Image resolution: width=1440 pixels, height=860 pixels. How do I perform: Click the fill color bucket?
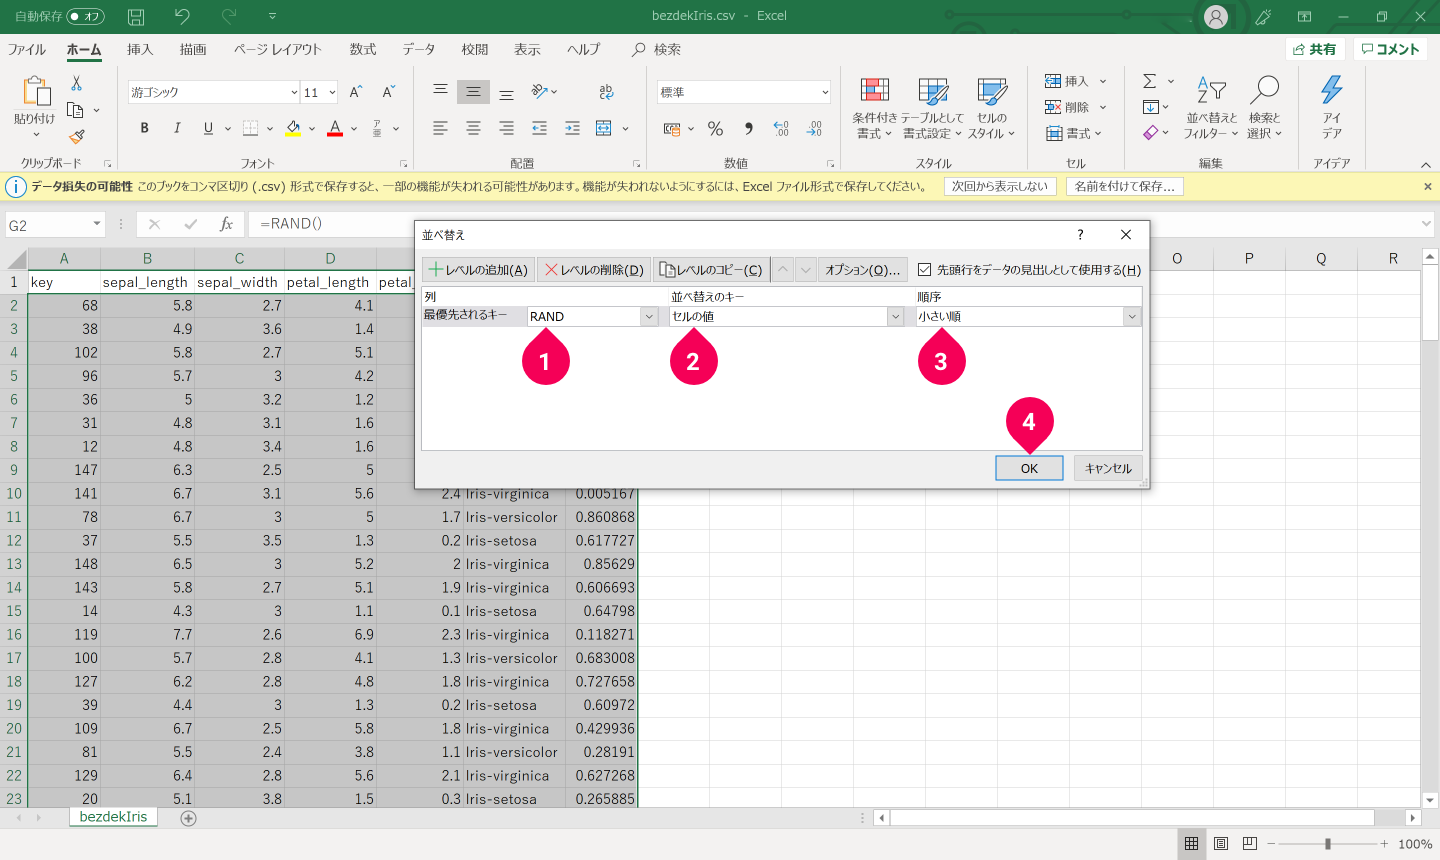coord(293,128)
